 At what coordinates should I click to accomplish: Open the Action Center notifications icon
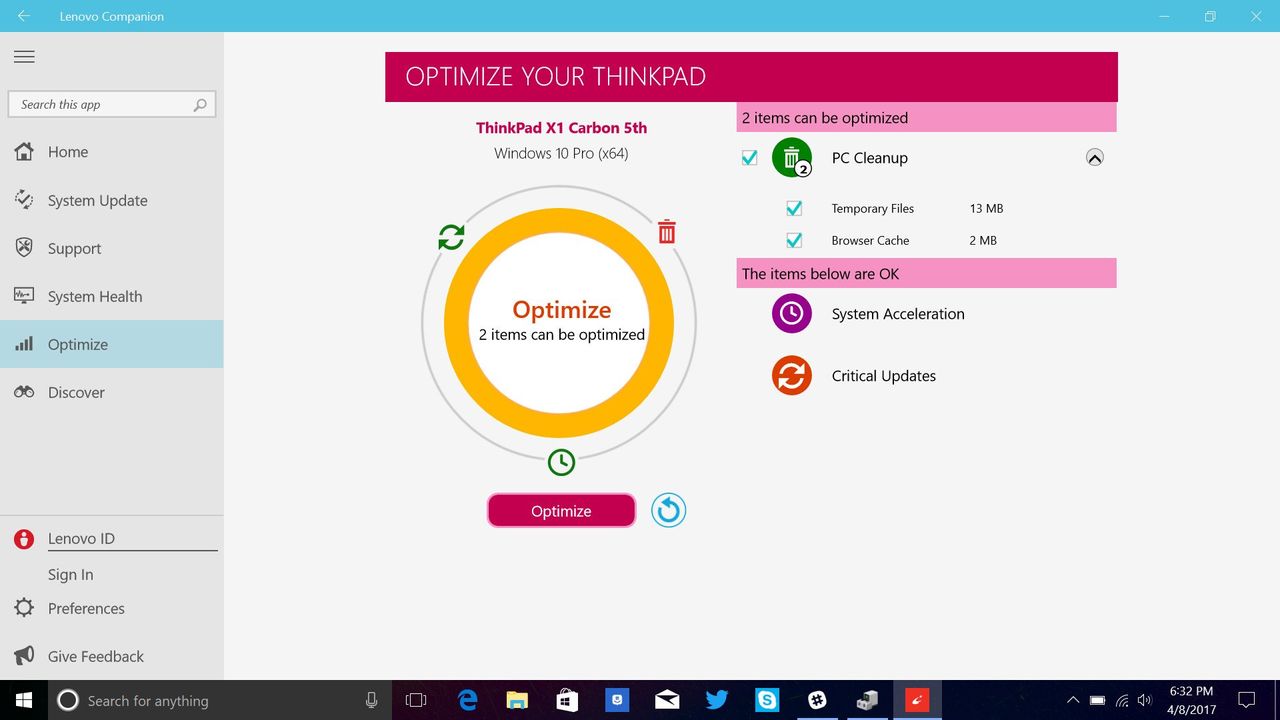click(x=1246, y=700)
